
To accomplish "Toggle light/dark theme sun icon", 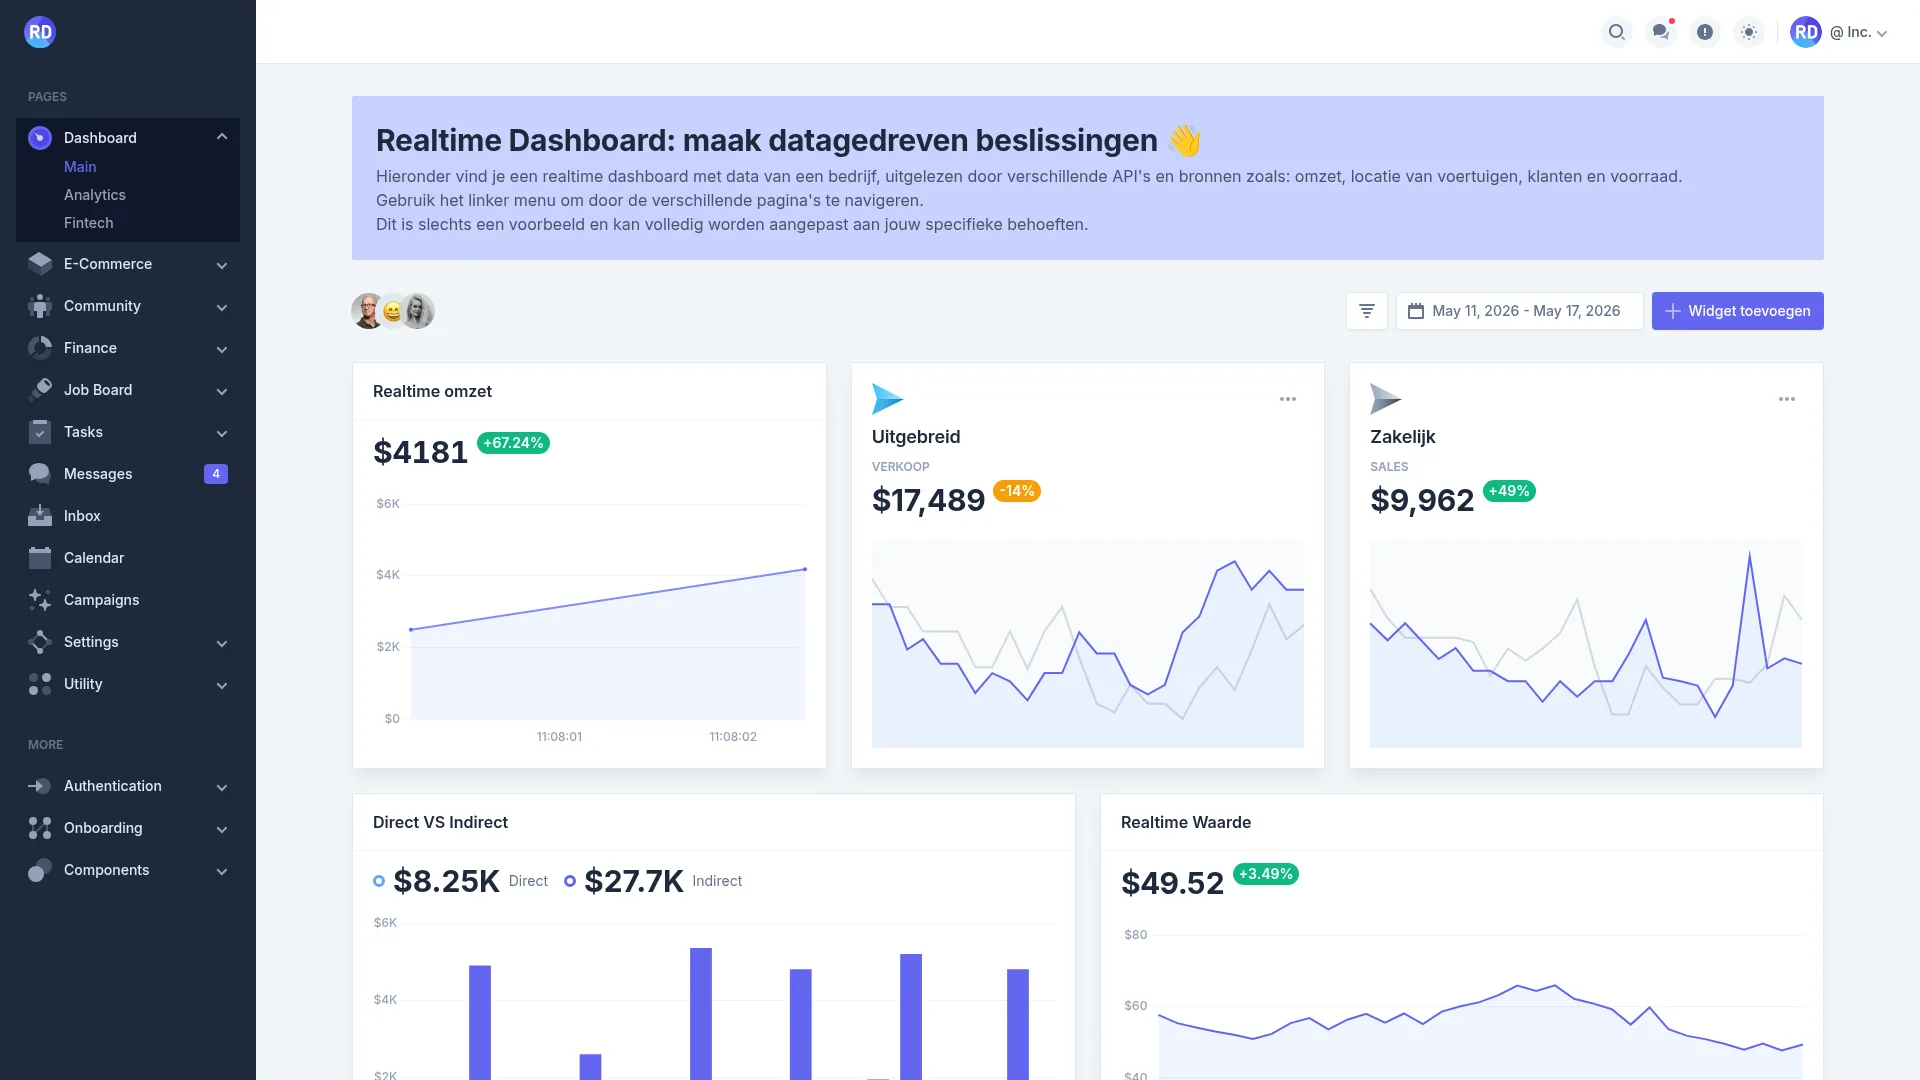I will [1748, 32].
